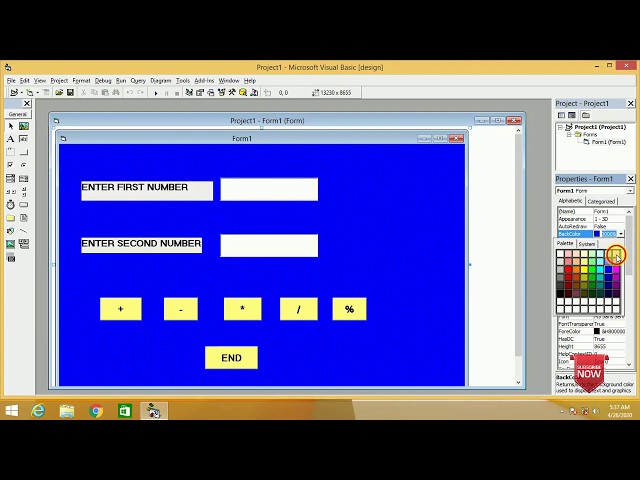
Task: Collapse the Forms folder node
Action: (569, 135)
